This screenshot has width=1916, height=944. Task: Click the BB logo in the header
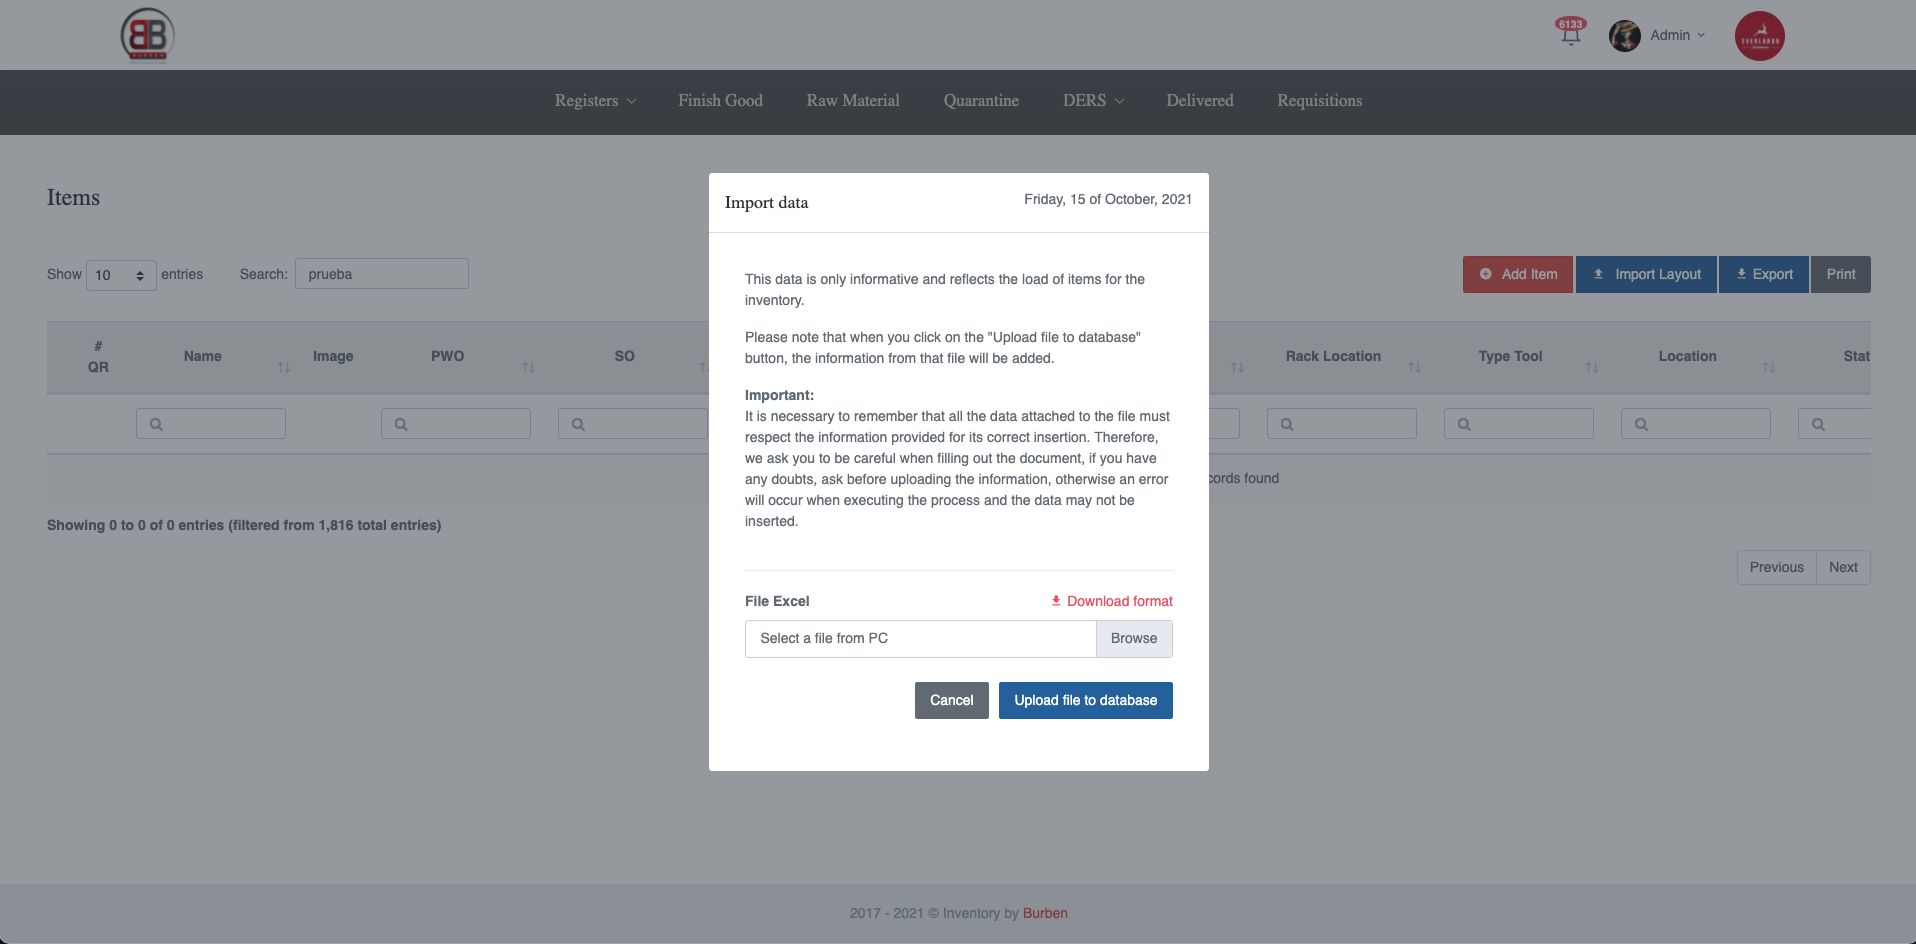coord(148,35)
